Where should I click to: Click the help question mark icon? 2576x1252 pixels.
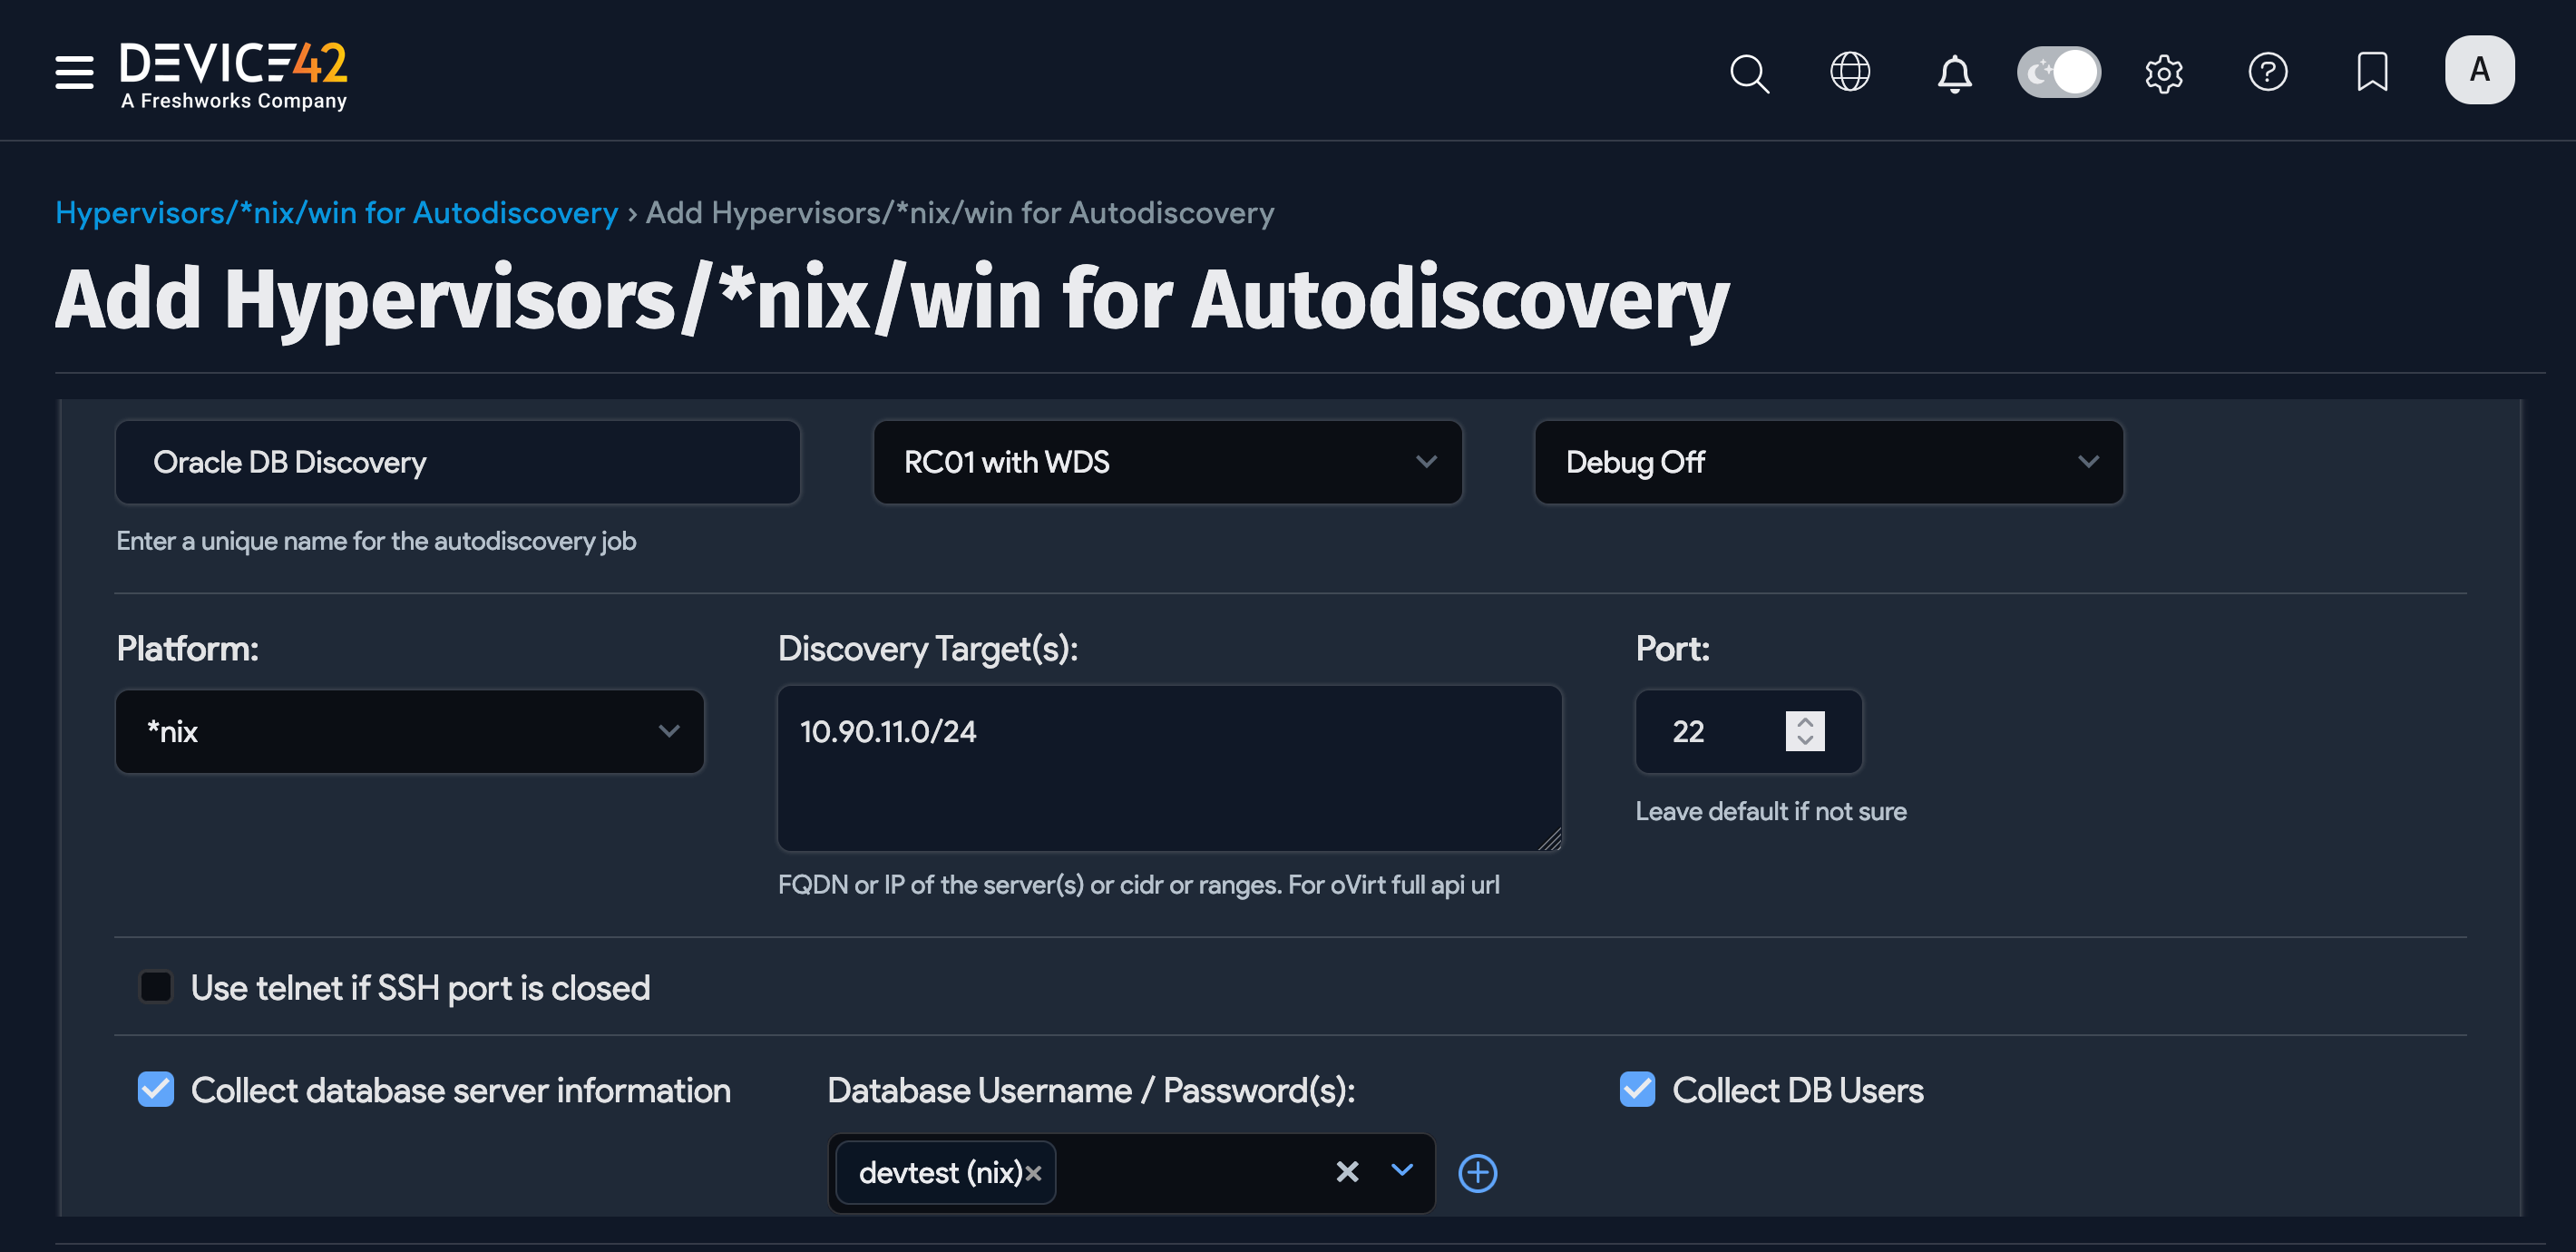coord(2268,71)
